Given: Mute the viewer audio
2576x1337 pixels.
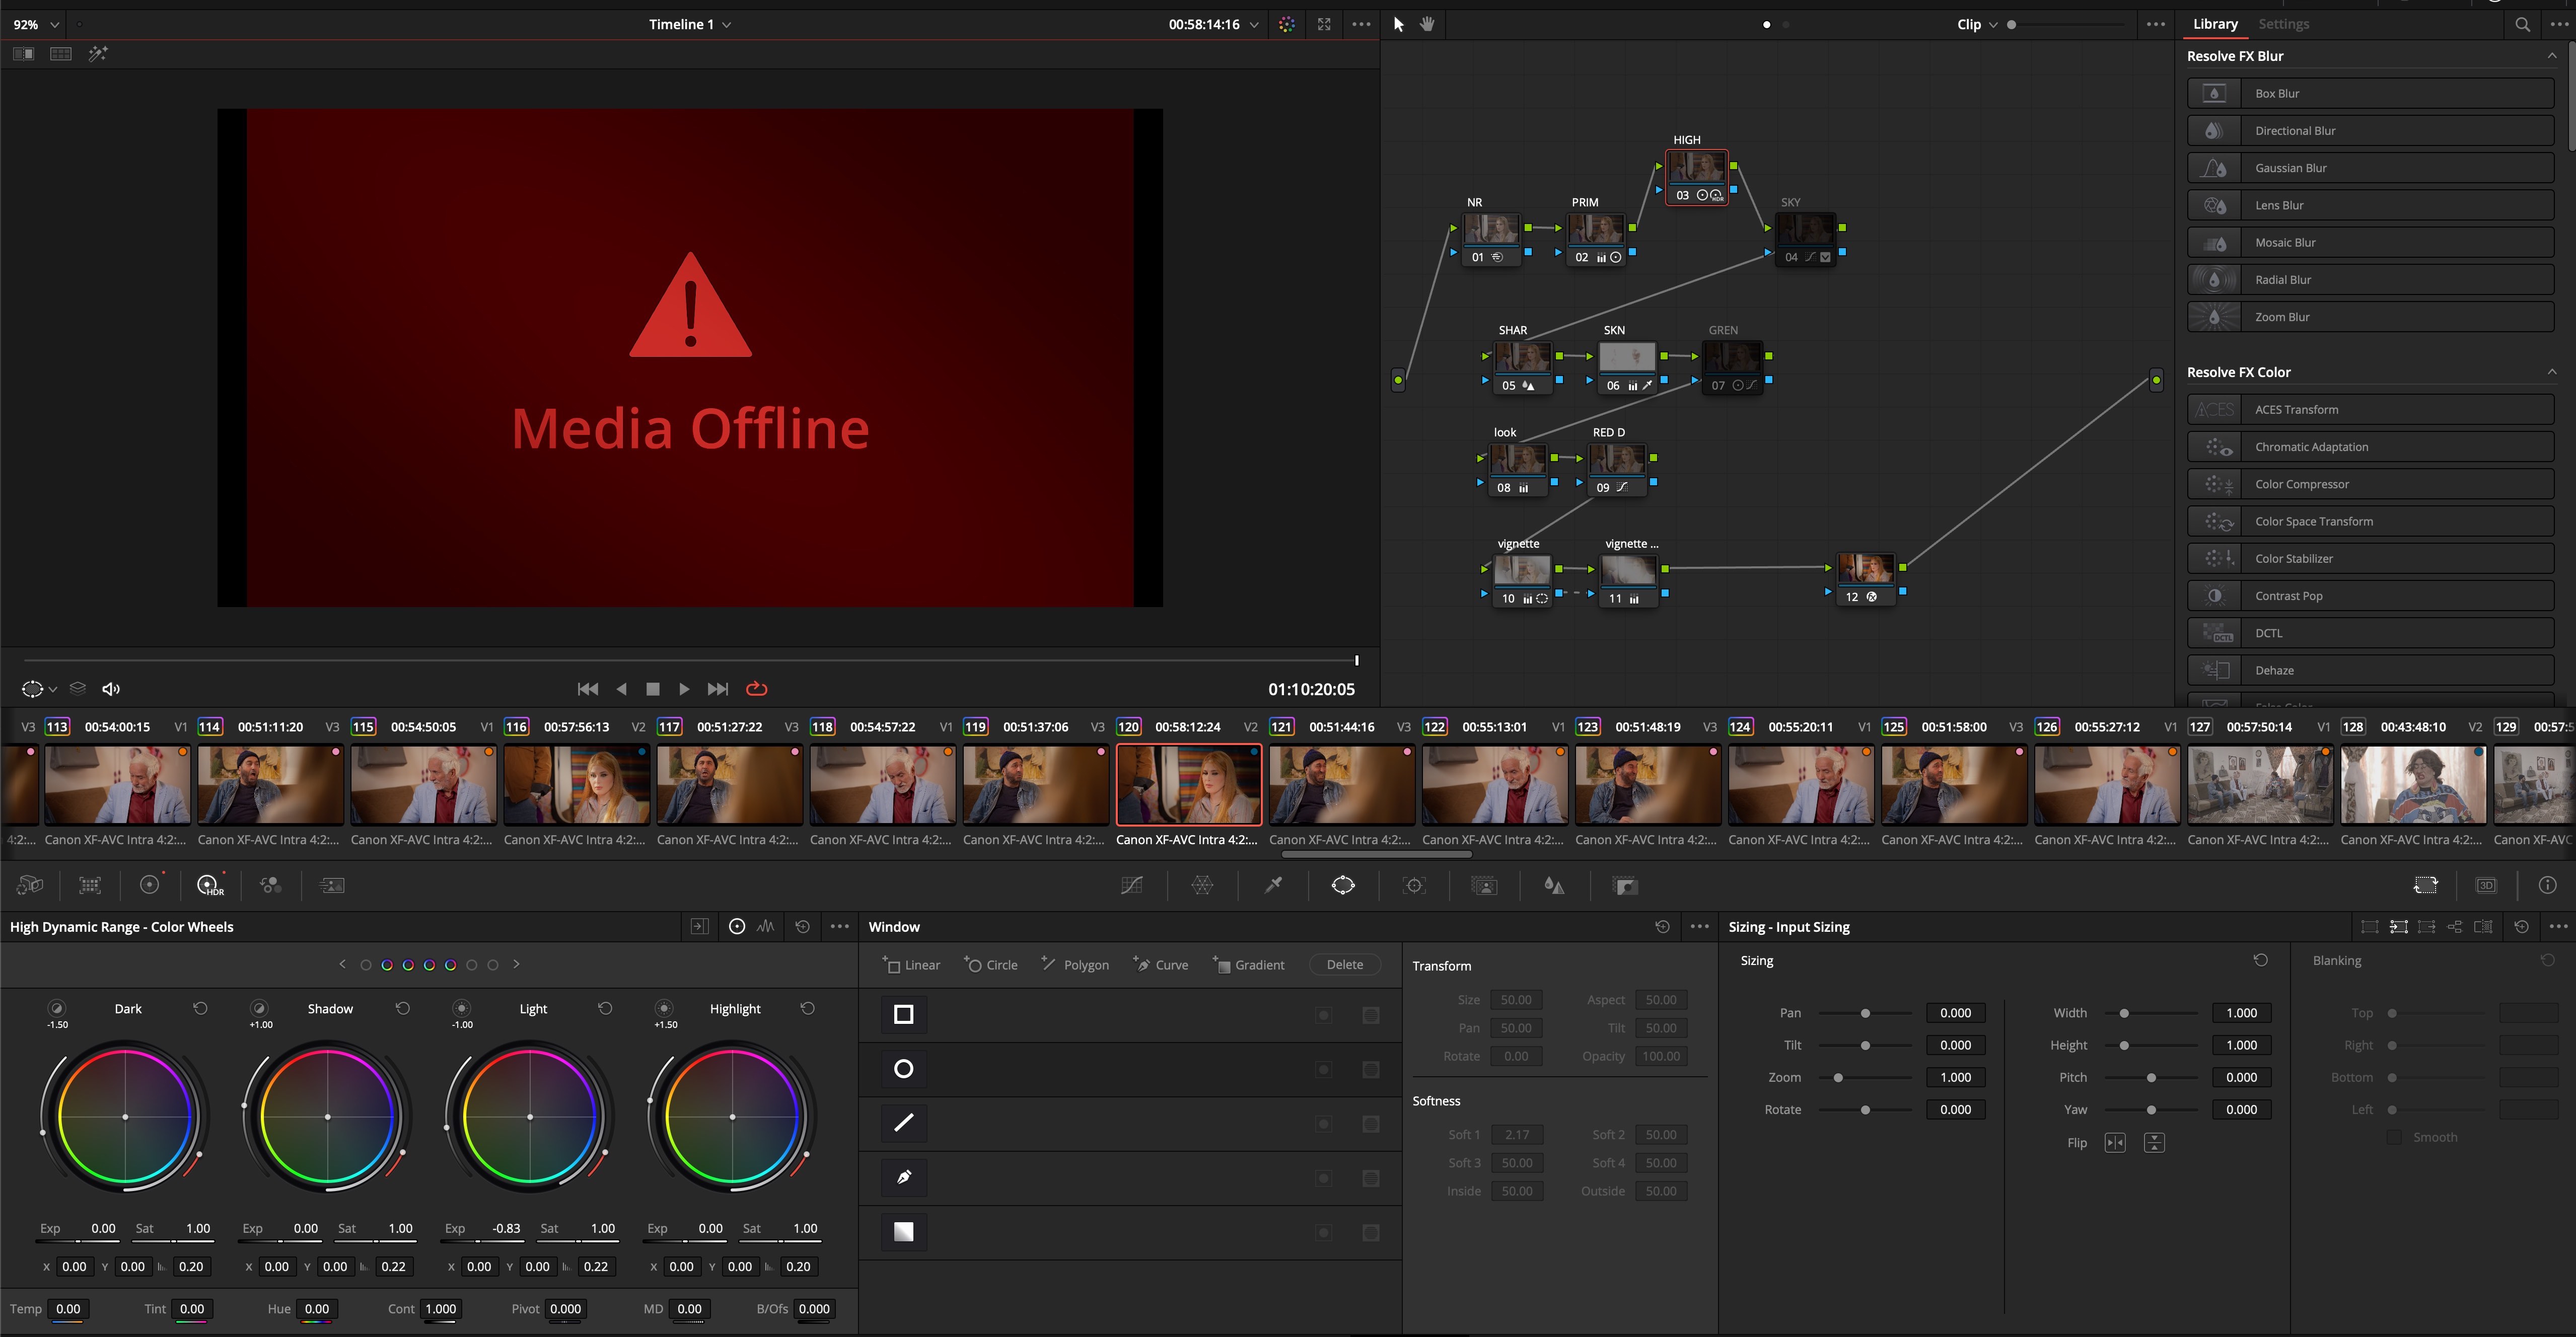Looking at the screenshot, I should click(111, 688).
